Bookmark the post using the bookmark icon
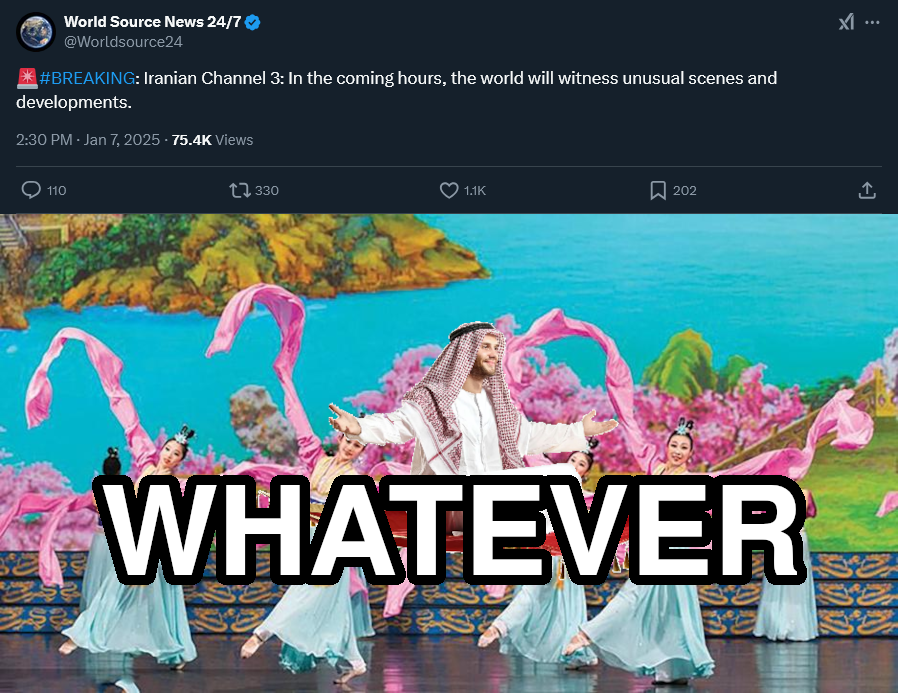The height and width of the screenshot is (693, 898). [x=658, y=190]
